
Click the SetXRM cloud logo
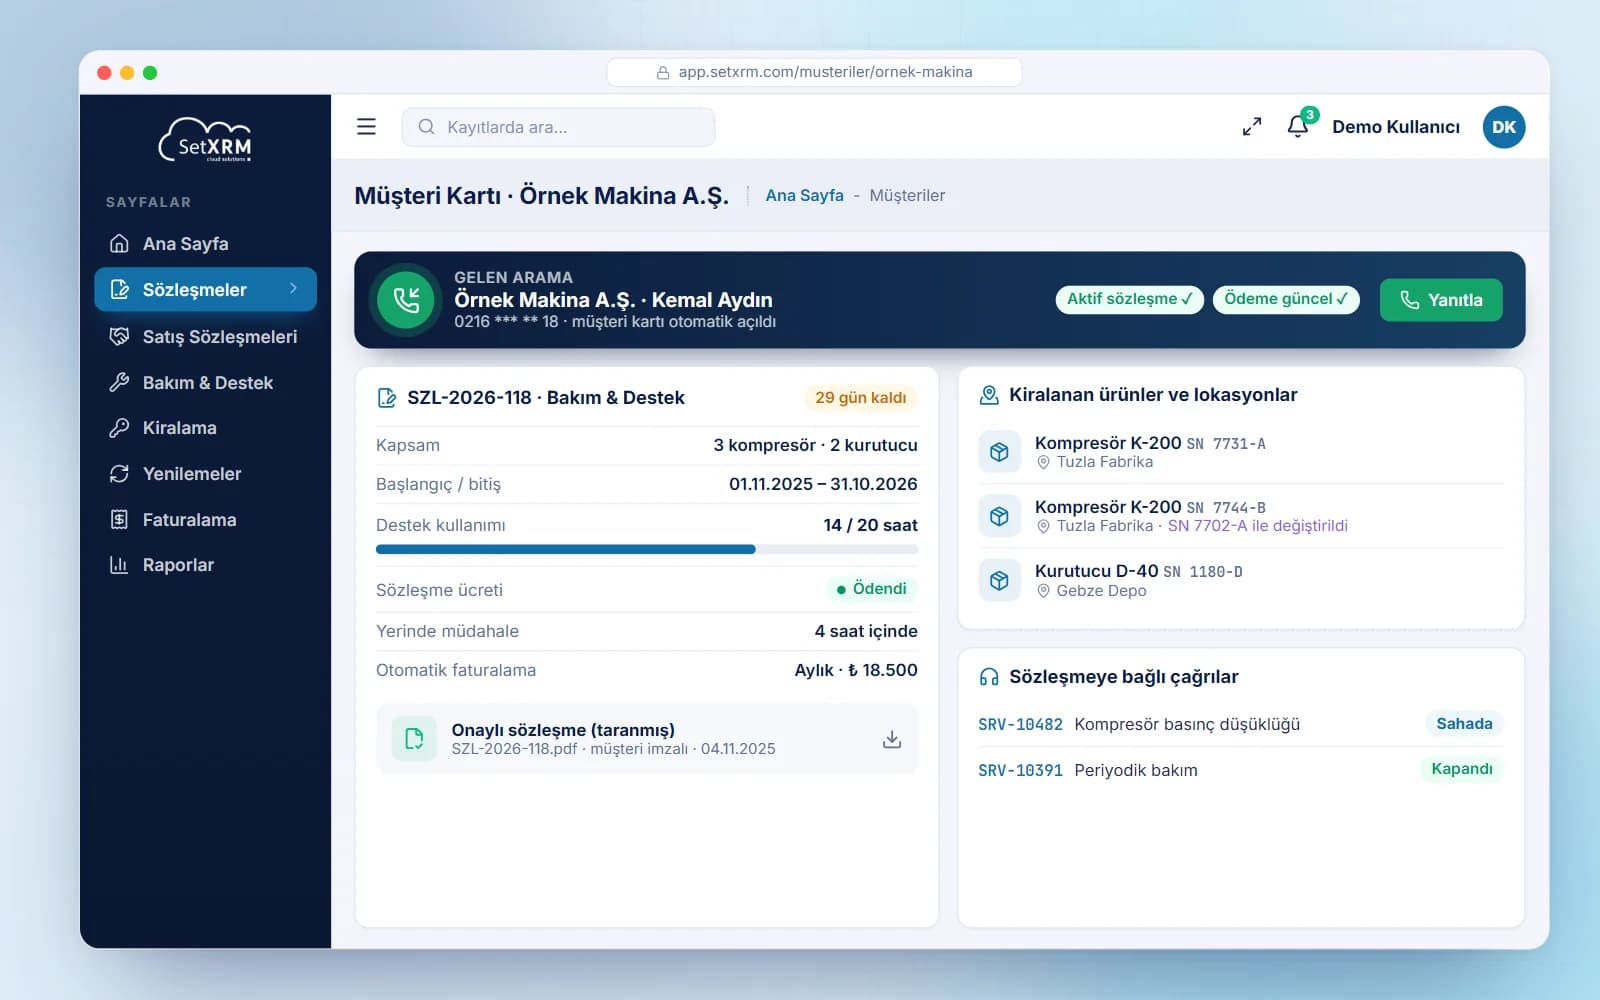(x=205, y=140)
